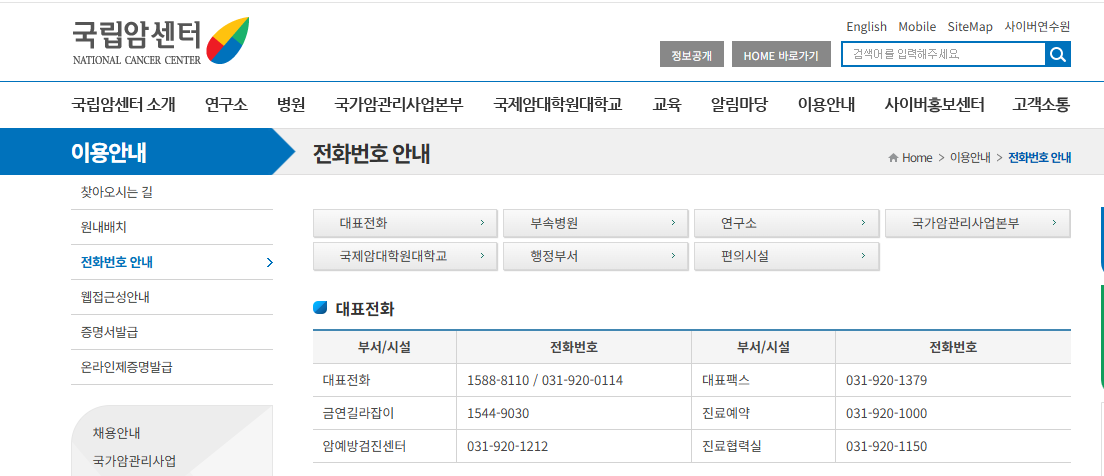Click the 전화번호 안내 breadcrumb link
The width and height of the screenshot is (1104, 476).
(1040, 158)
